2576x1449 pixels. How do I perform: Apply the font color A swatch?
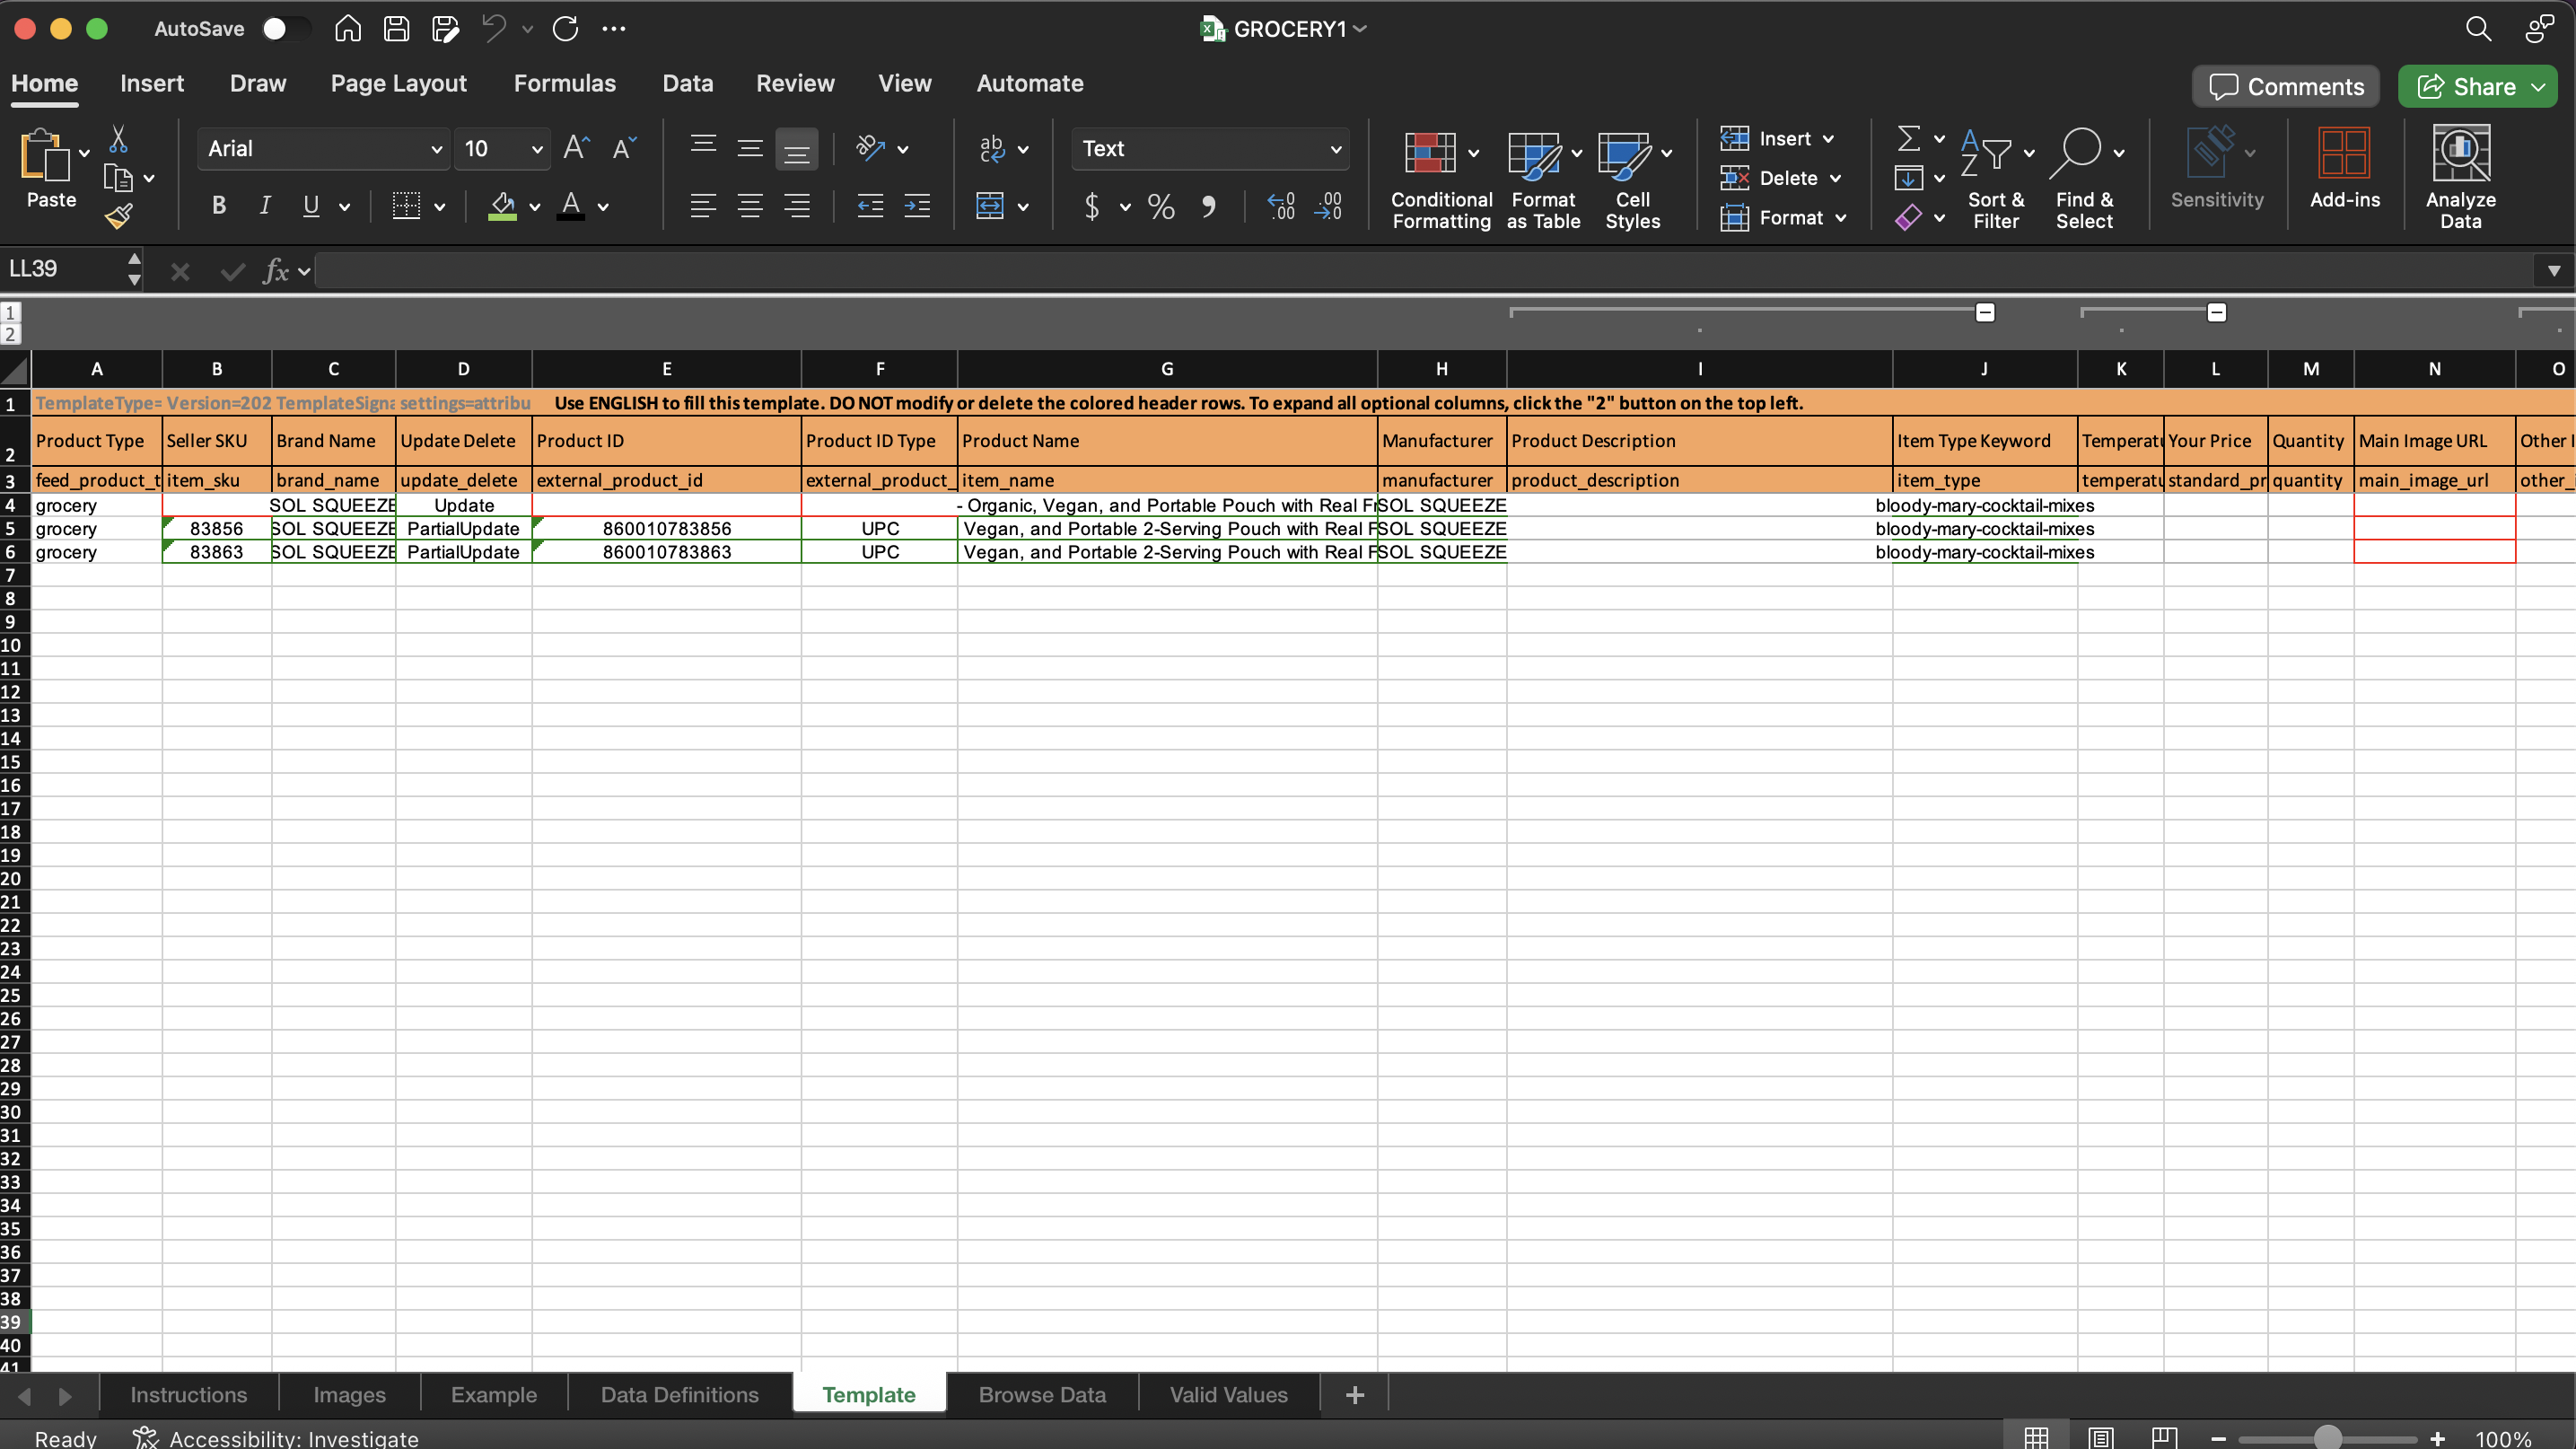click(571, 206)
